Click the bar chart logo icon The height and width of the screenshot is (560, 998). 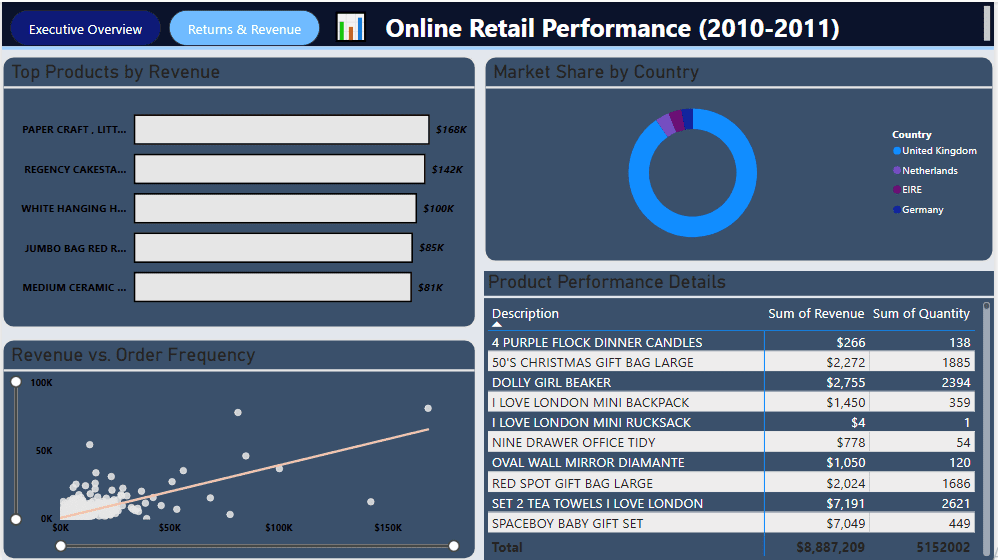351,28
